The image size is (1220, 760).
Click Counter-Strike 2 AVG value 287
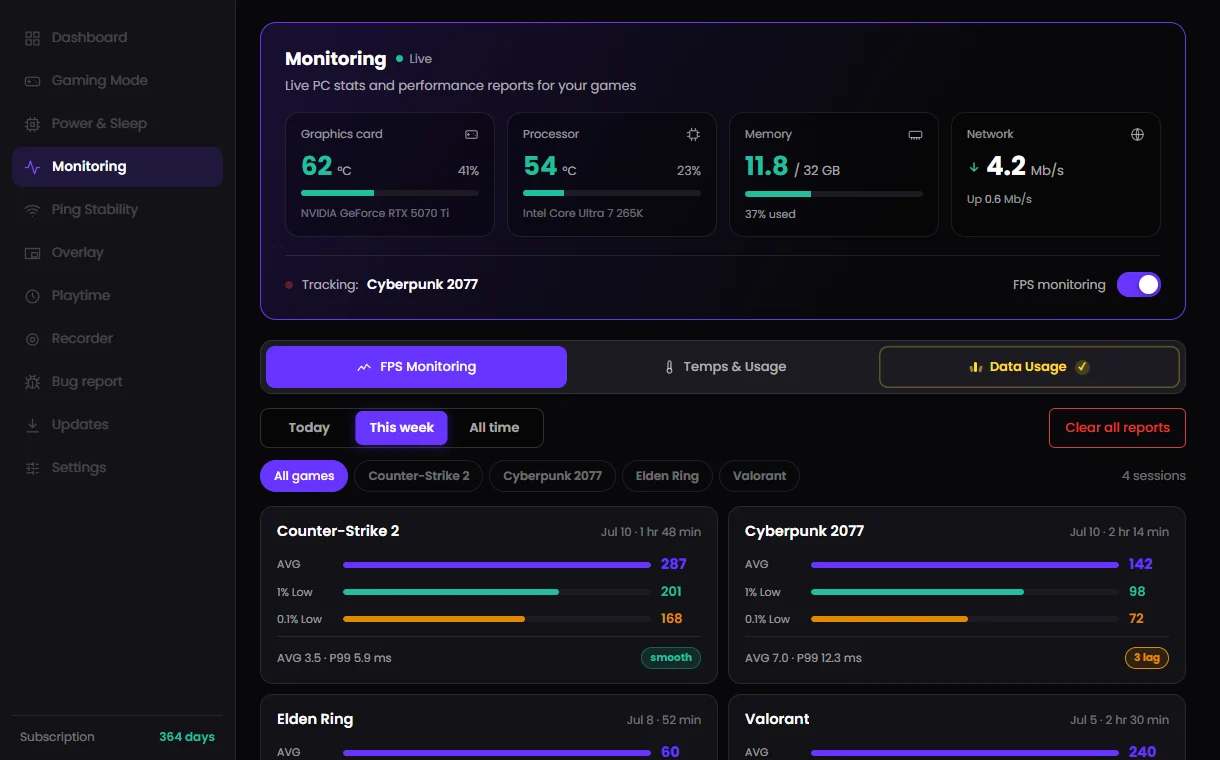point(673,564)
